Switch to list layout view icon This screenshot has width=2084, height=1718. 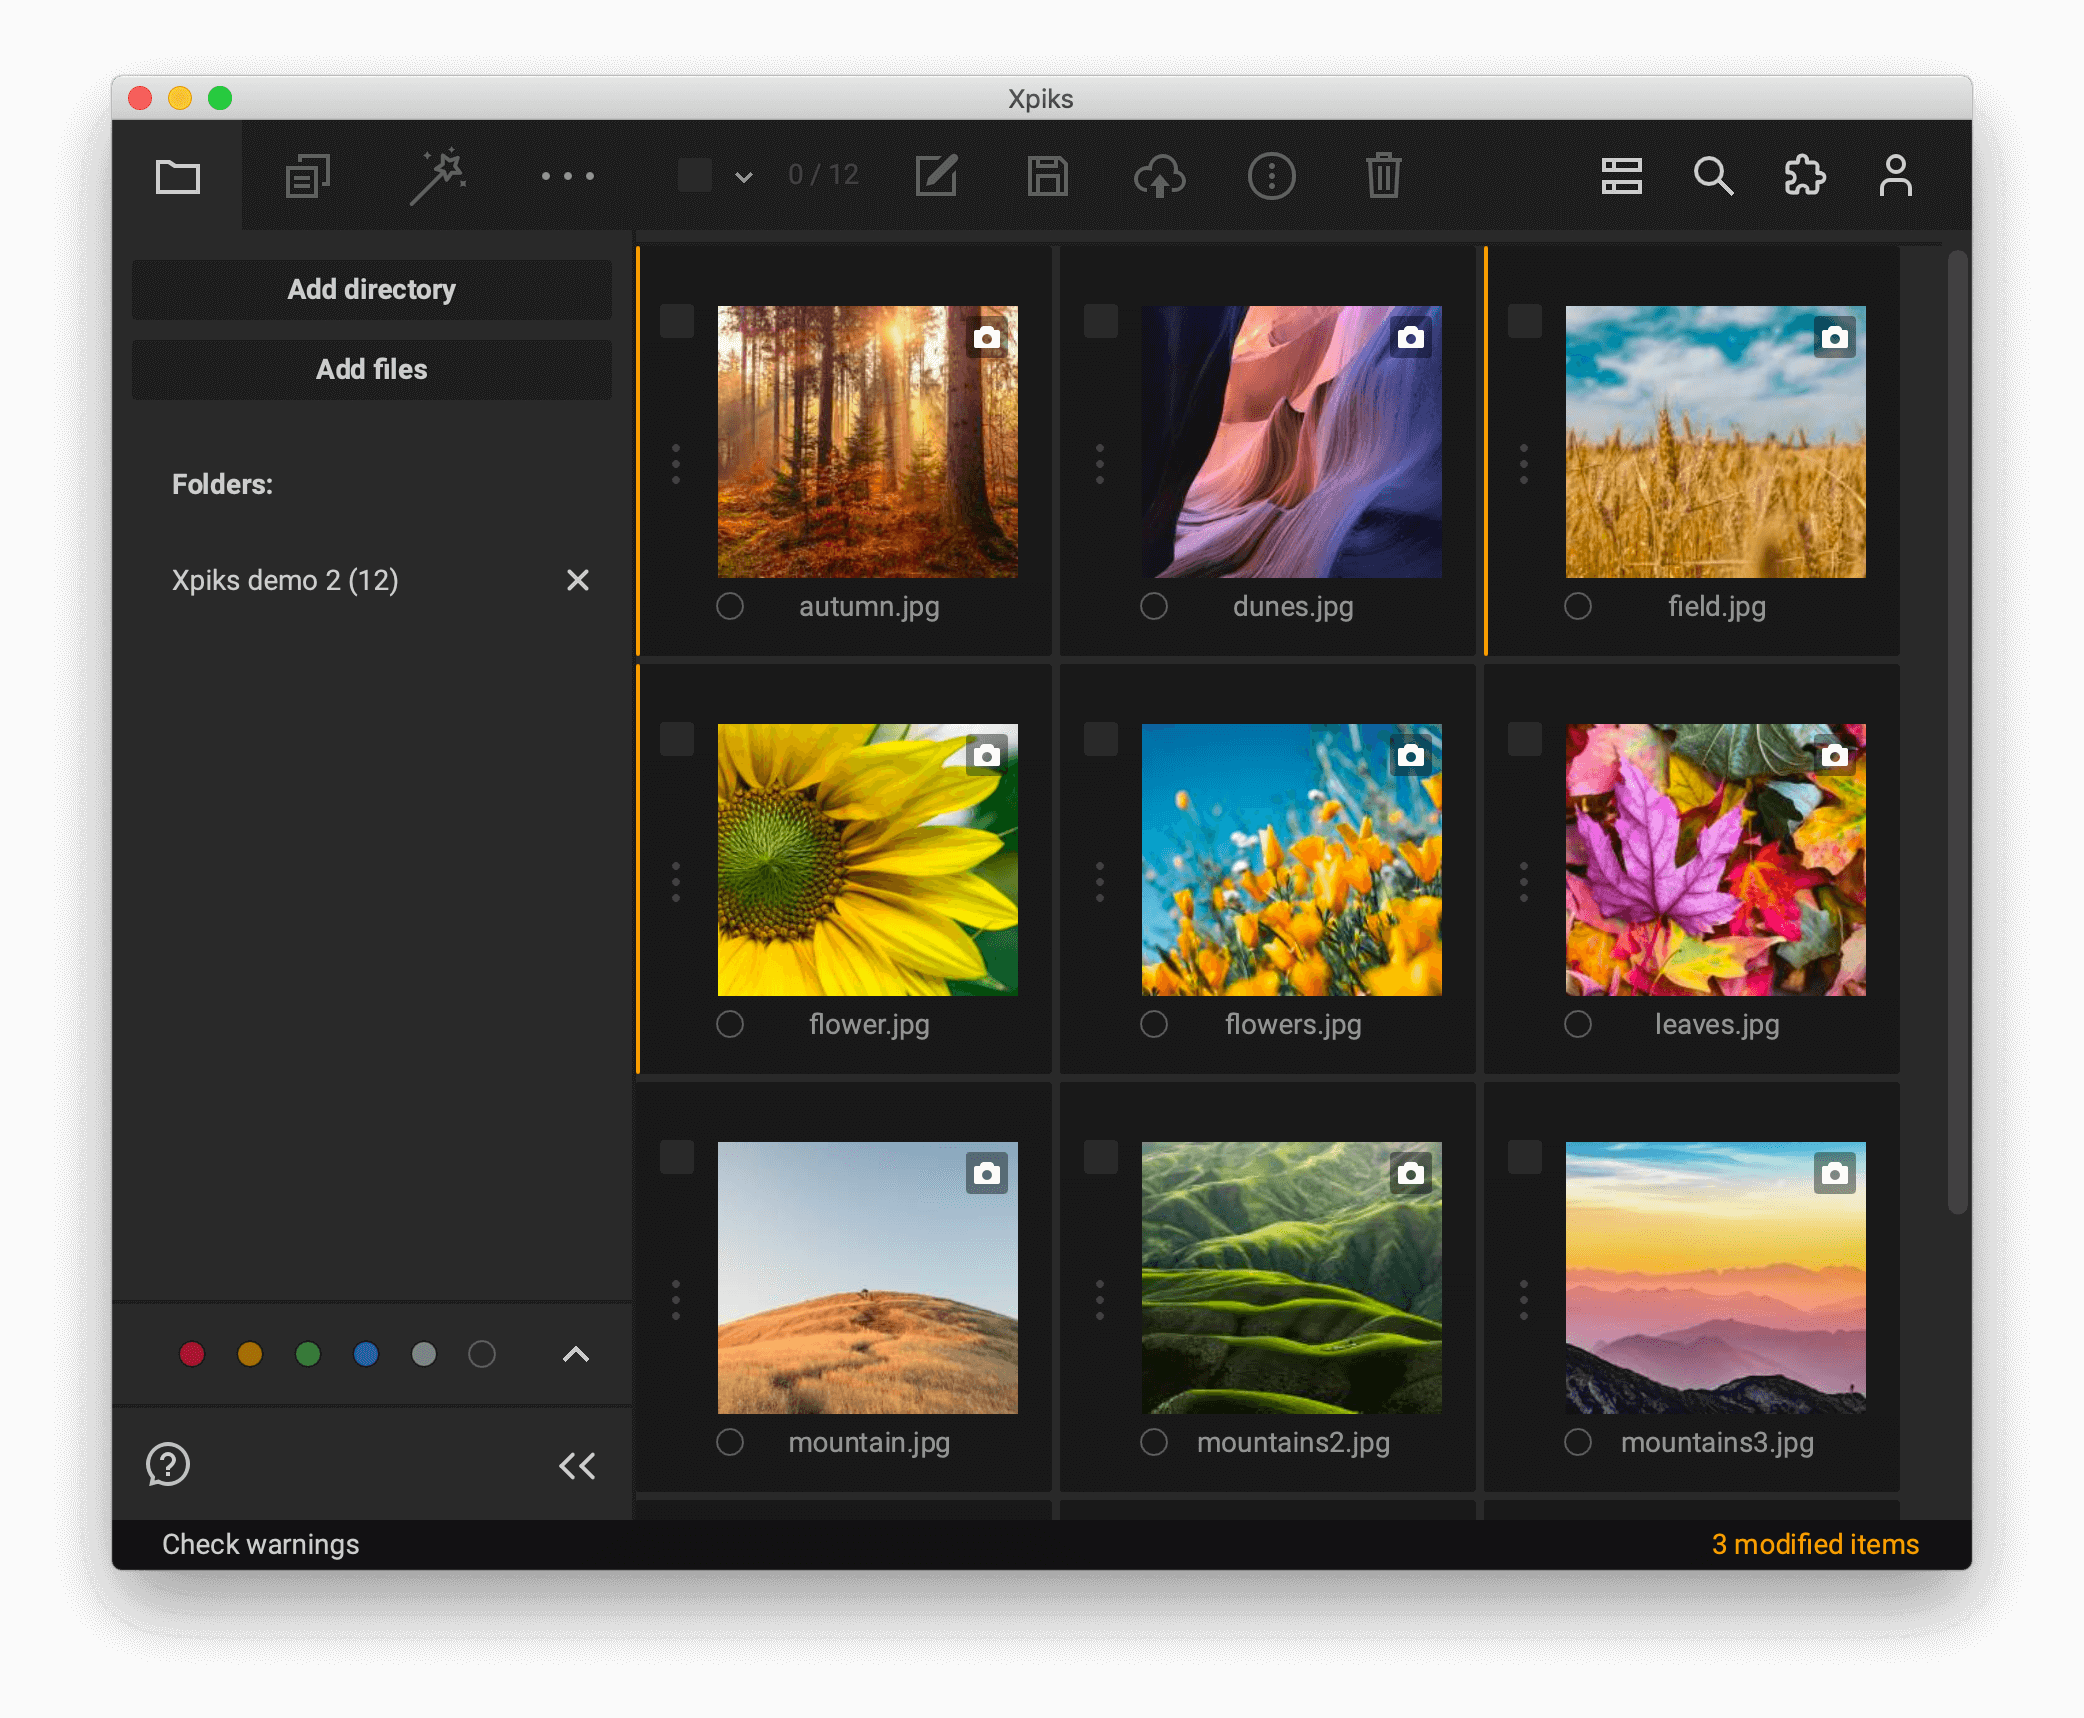[x=1621, y=176]
